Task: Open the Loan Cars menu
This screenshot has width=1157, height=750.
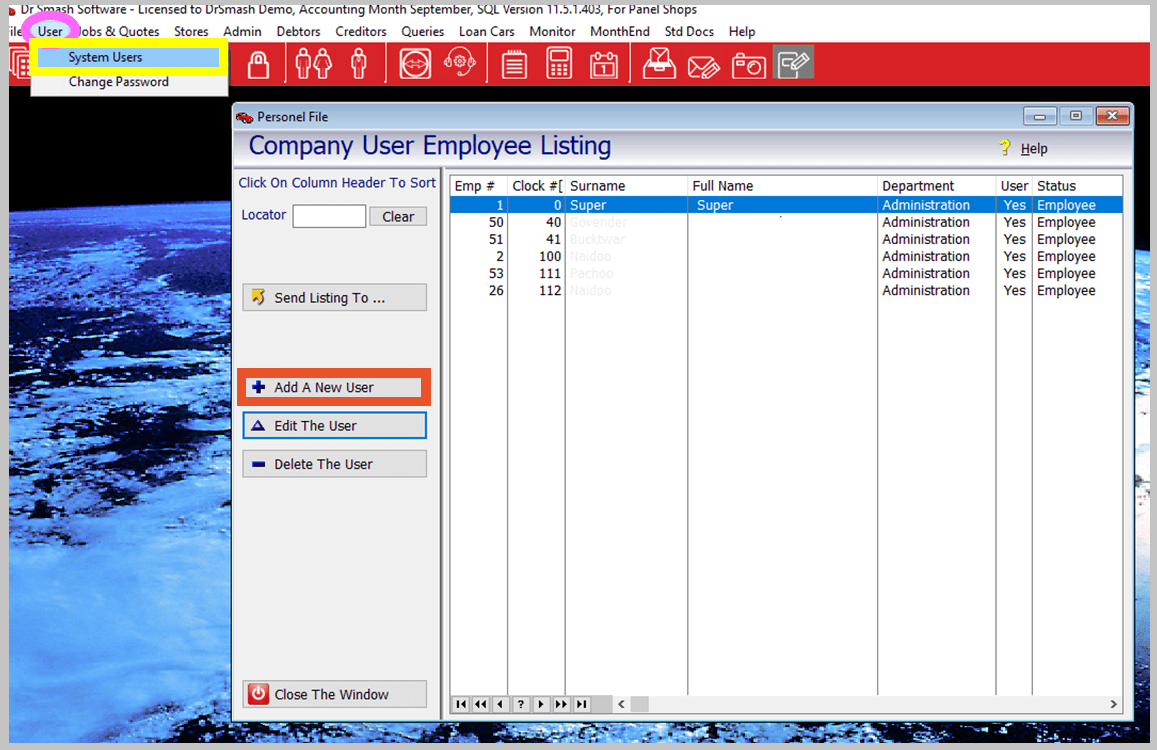Action: tap(486, 32)
